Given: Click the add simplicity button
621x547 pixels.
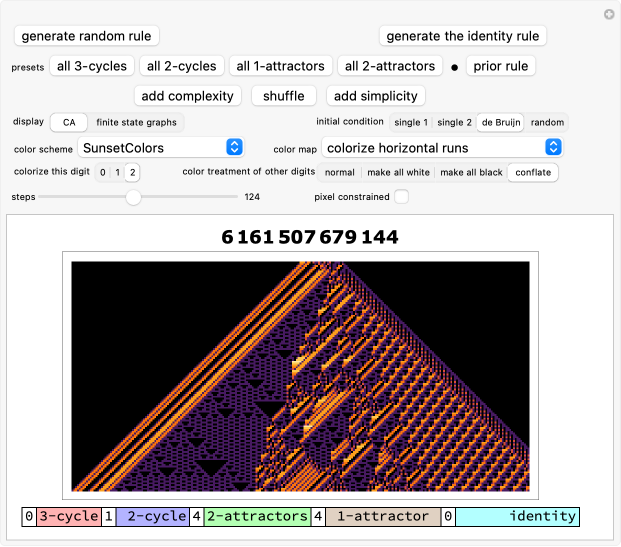Looking at the screenshot, I should 375,96.
